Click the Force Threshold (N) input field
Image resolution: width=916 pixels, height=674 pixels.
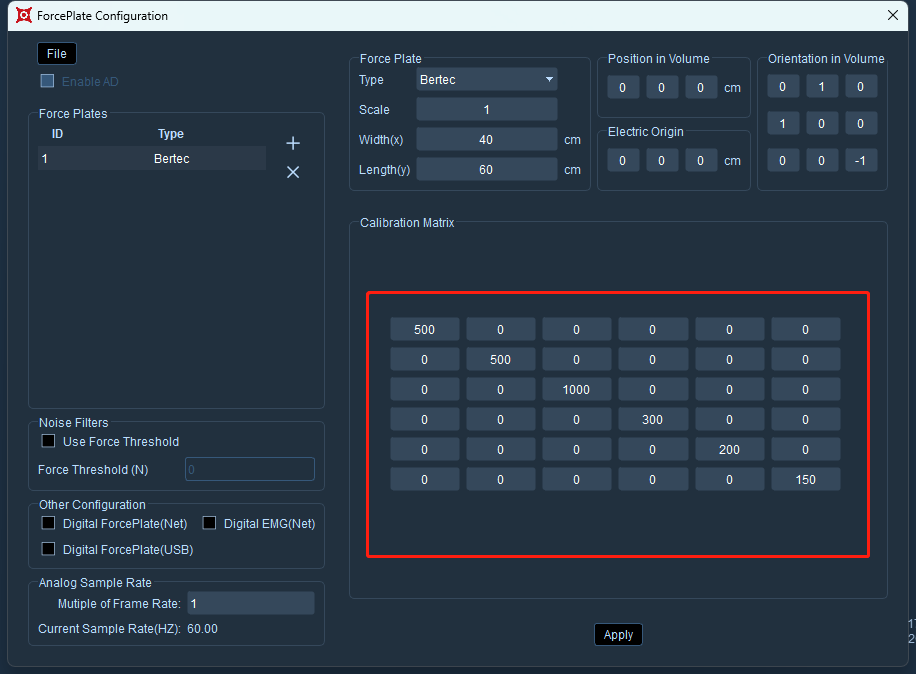point(250,469)
